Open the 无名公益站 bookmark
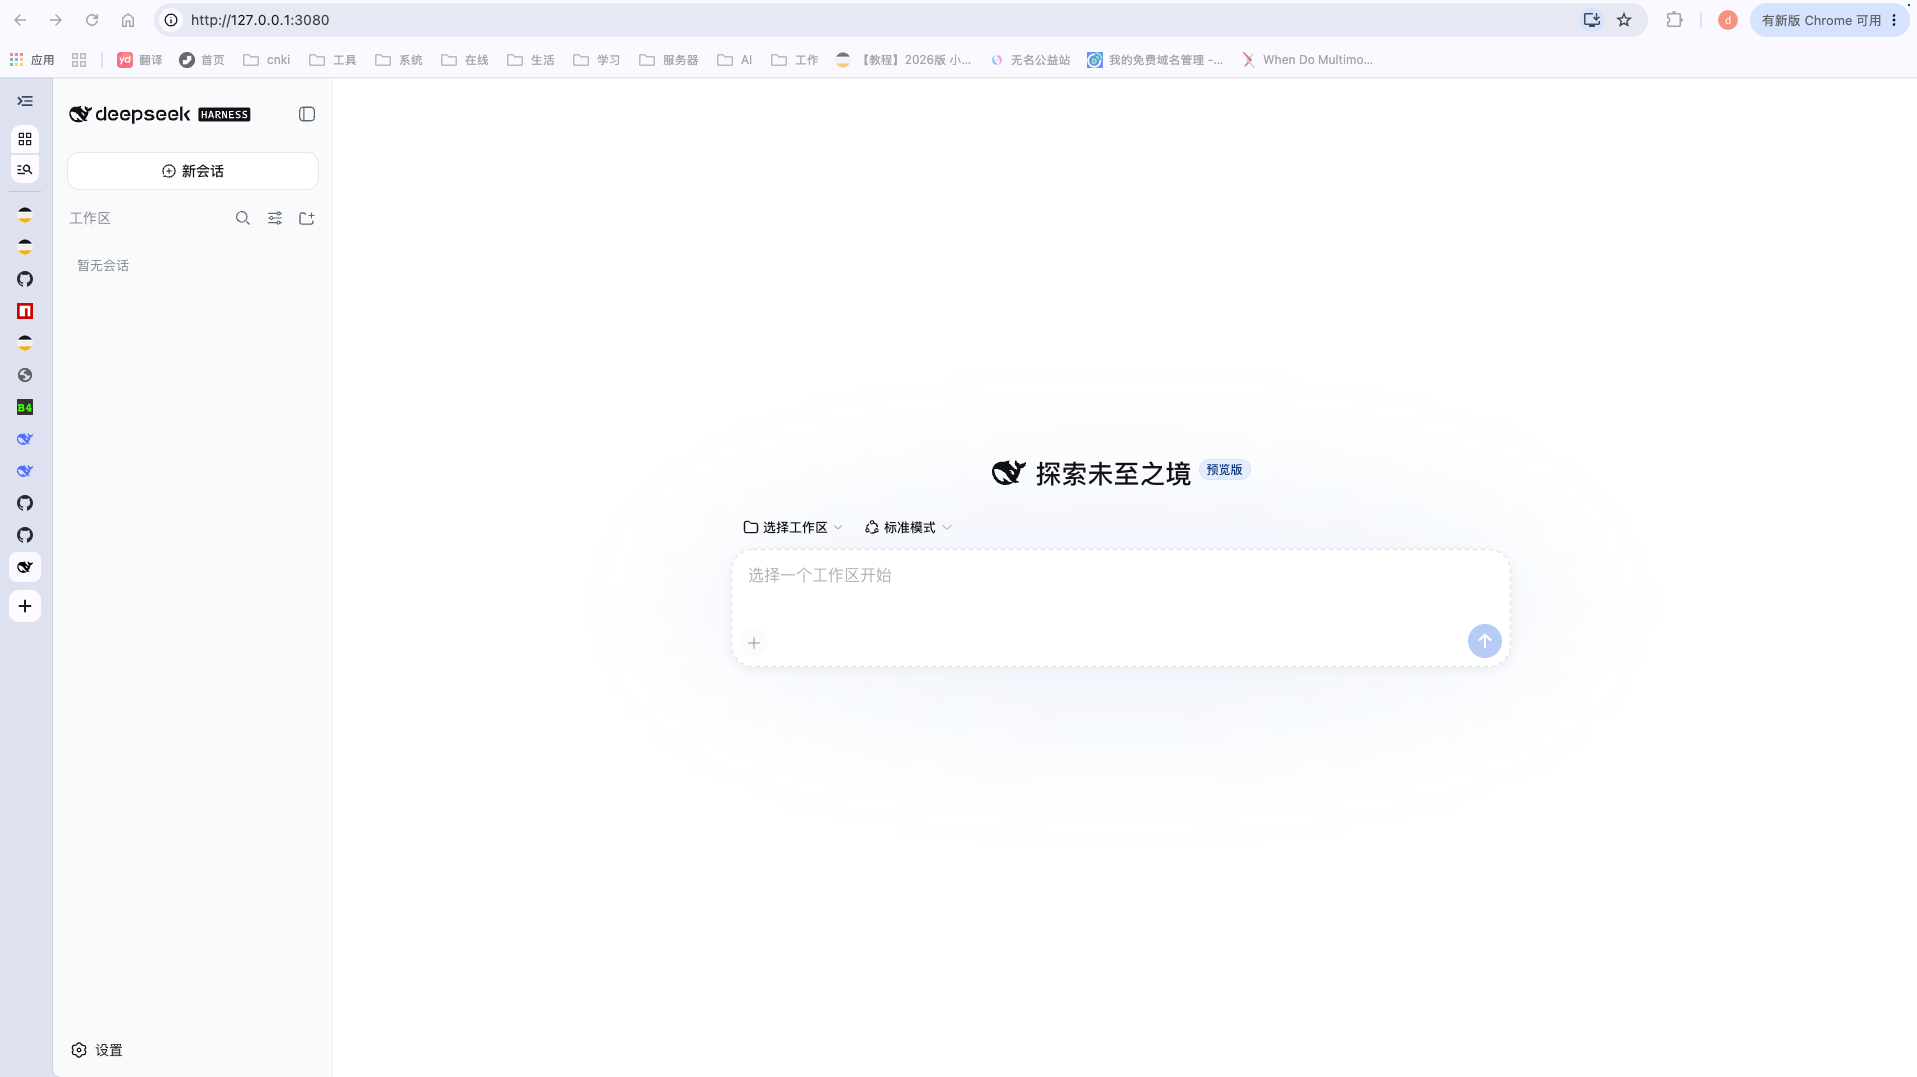This screenshot has width=1917, height=1077. [1030, 60]
